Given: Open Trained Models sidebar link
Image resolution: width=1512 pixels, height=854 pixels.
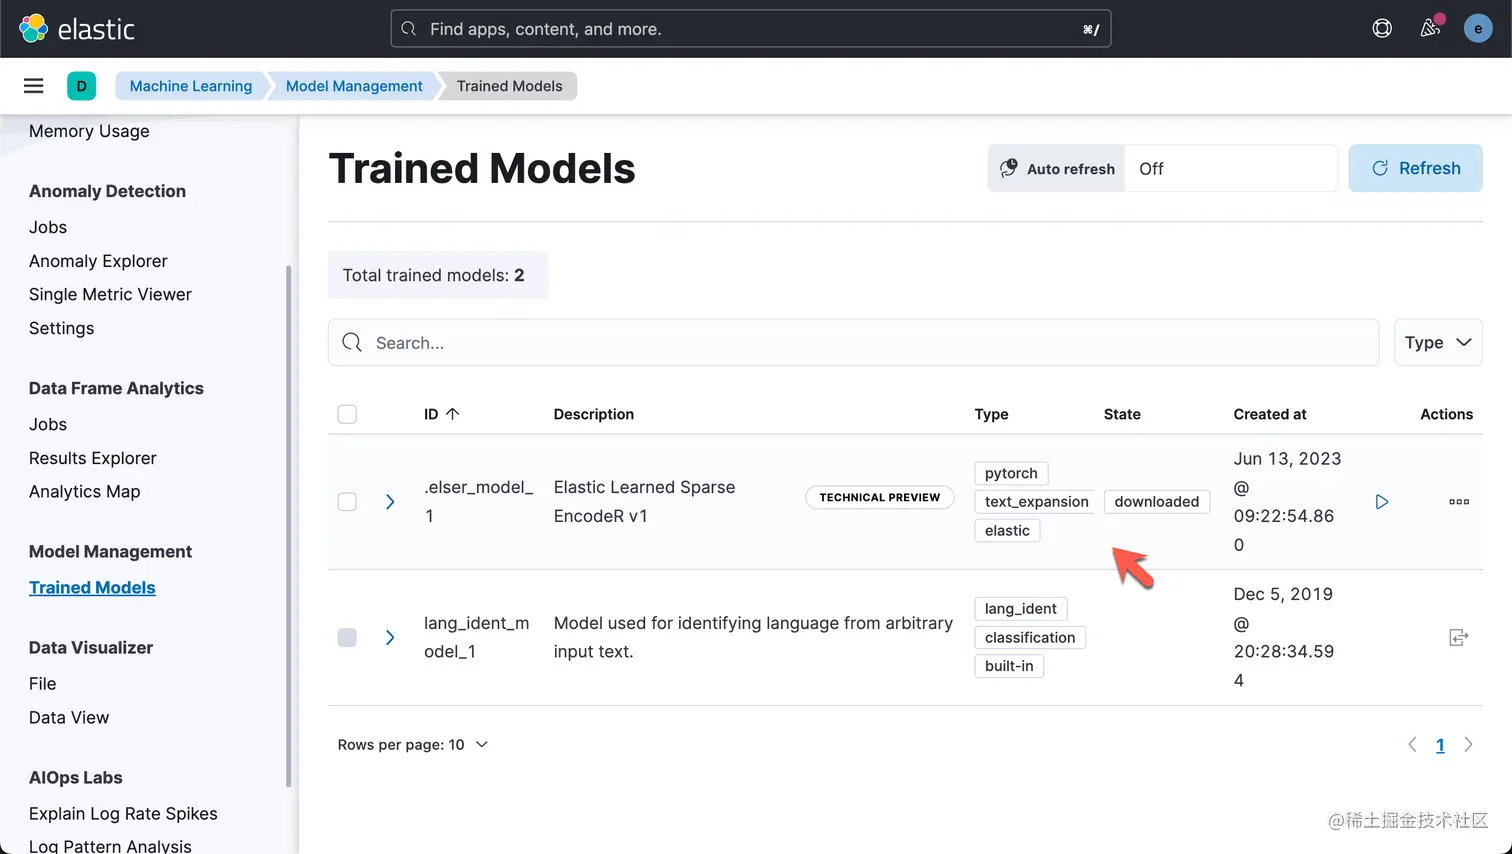Looking at the screenshot, I should (x=92, y=588).
